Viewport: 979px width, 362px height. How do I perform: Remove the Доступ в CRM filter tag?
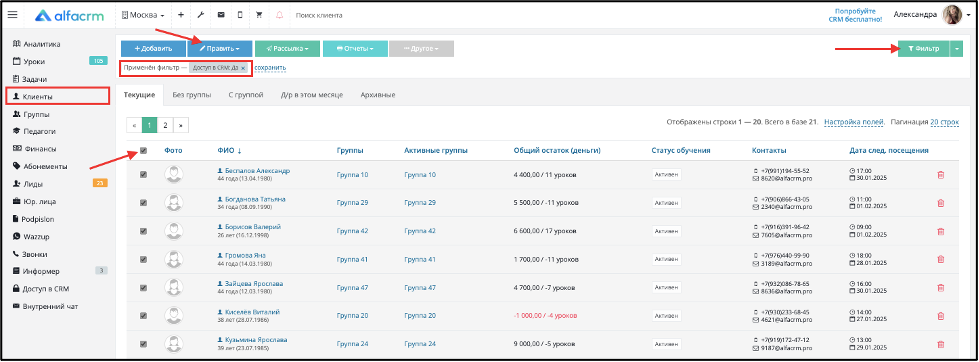[244, 68]
